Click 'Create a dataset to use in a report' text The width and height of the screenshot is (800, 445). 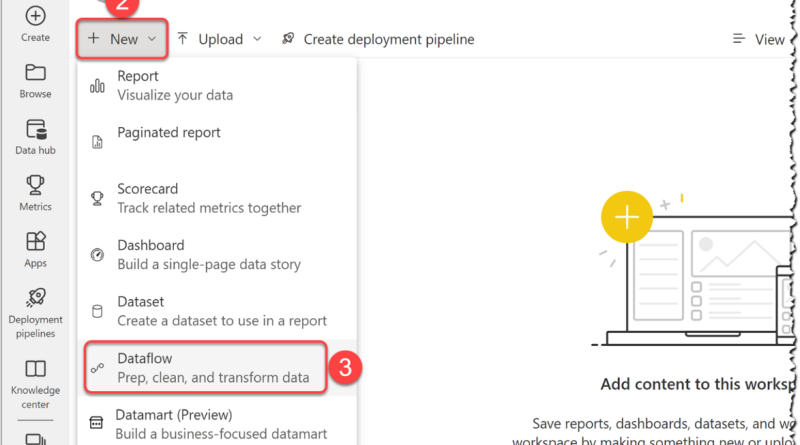pyautogui.click(x=222, y=321)
